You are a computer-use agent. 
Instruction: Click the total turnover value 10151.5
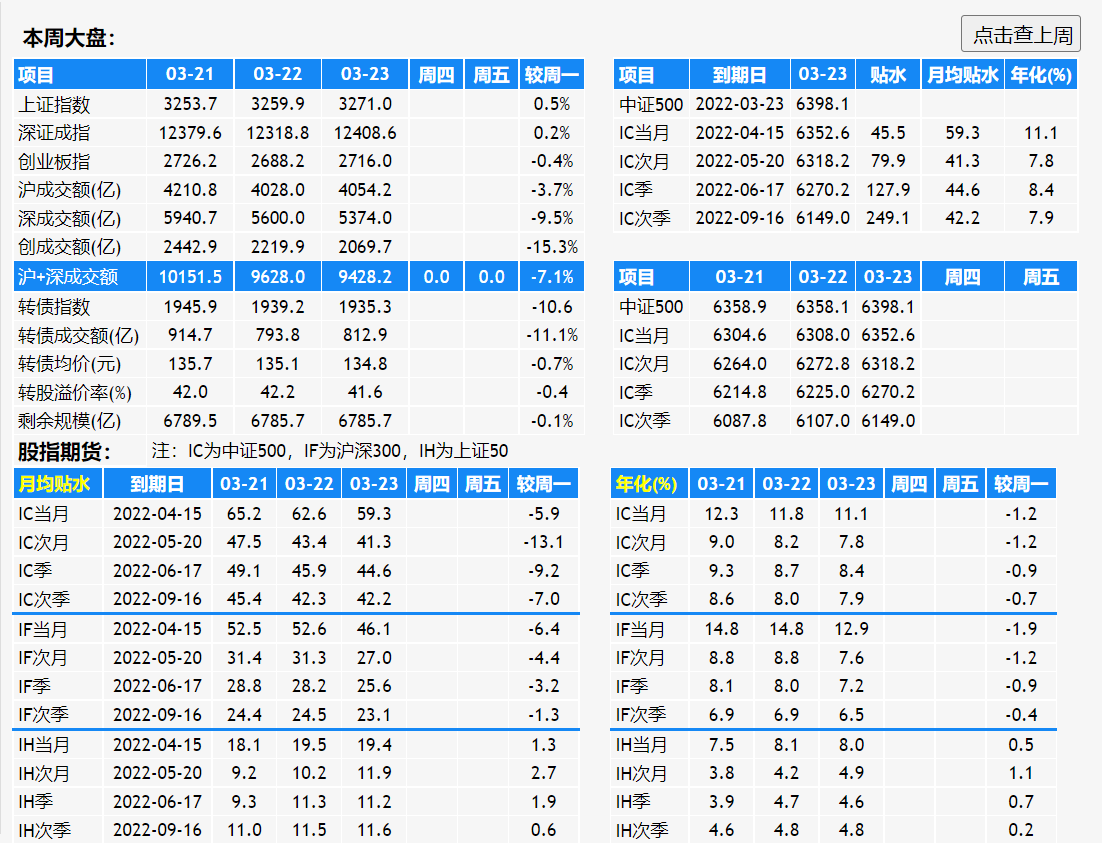coord(190,277)
